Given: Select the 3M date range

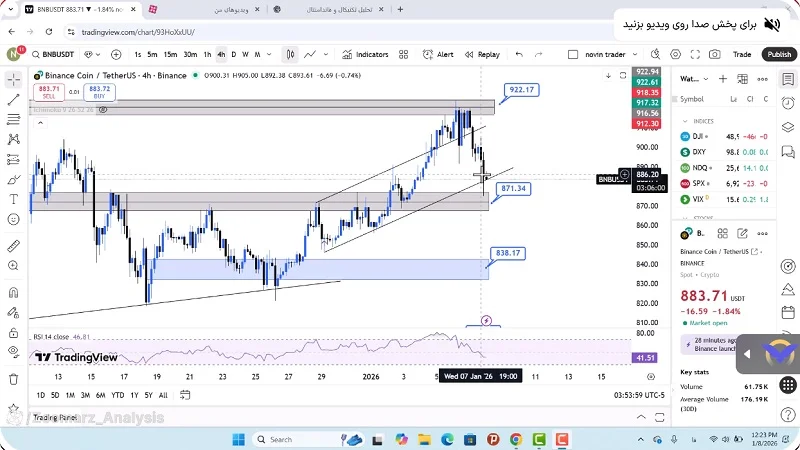Looking at the screenshot, I should (x=87, y=395).
